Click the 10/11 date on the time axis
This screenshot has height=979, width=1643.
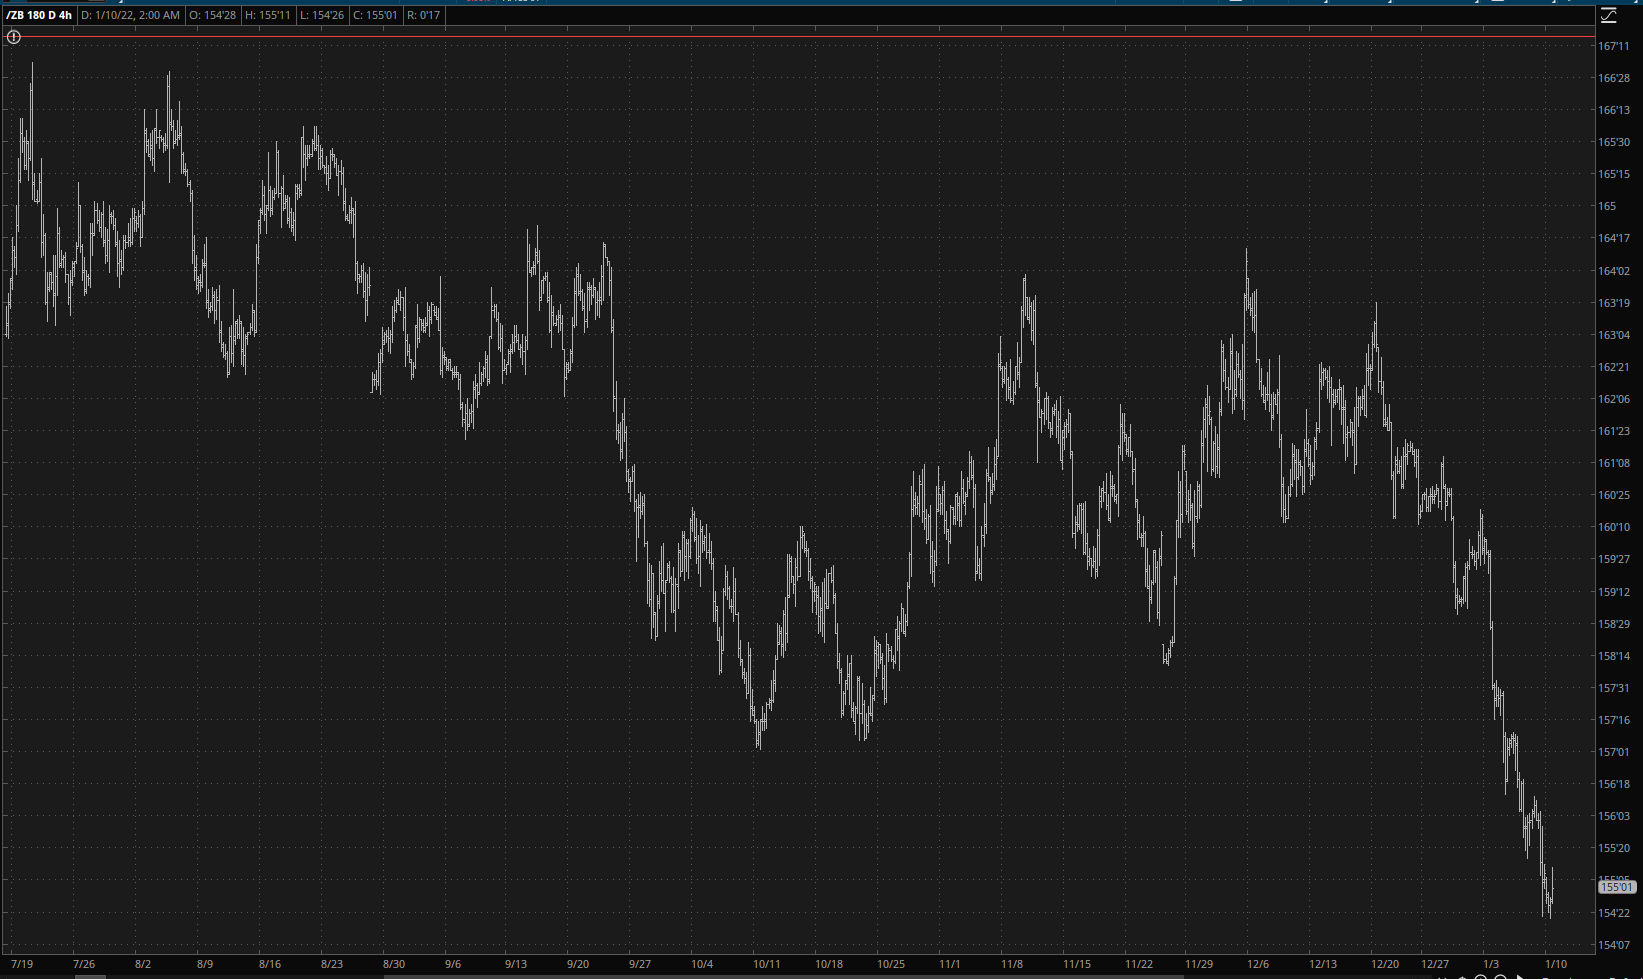pyautogui.click(x=767, y=964)
